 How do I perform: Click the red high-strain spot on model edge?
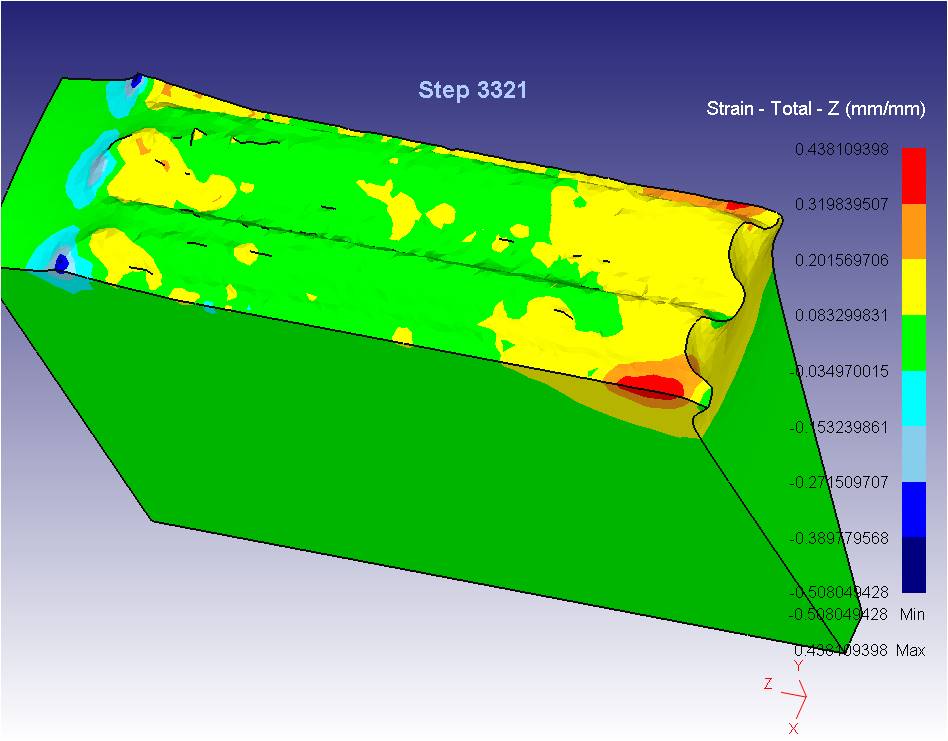click(650, 385)
